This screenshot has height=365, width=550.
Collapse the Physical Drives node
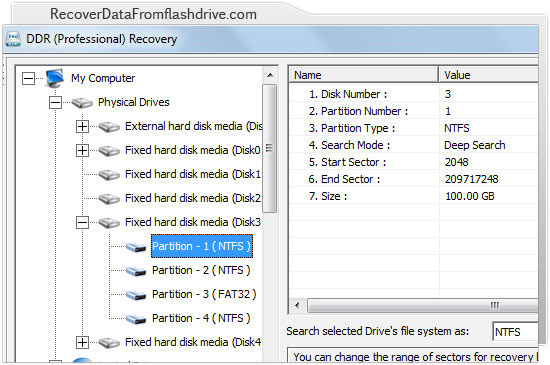click(55, 103)
